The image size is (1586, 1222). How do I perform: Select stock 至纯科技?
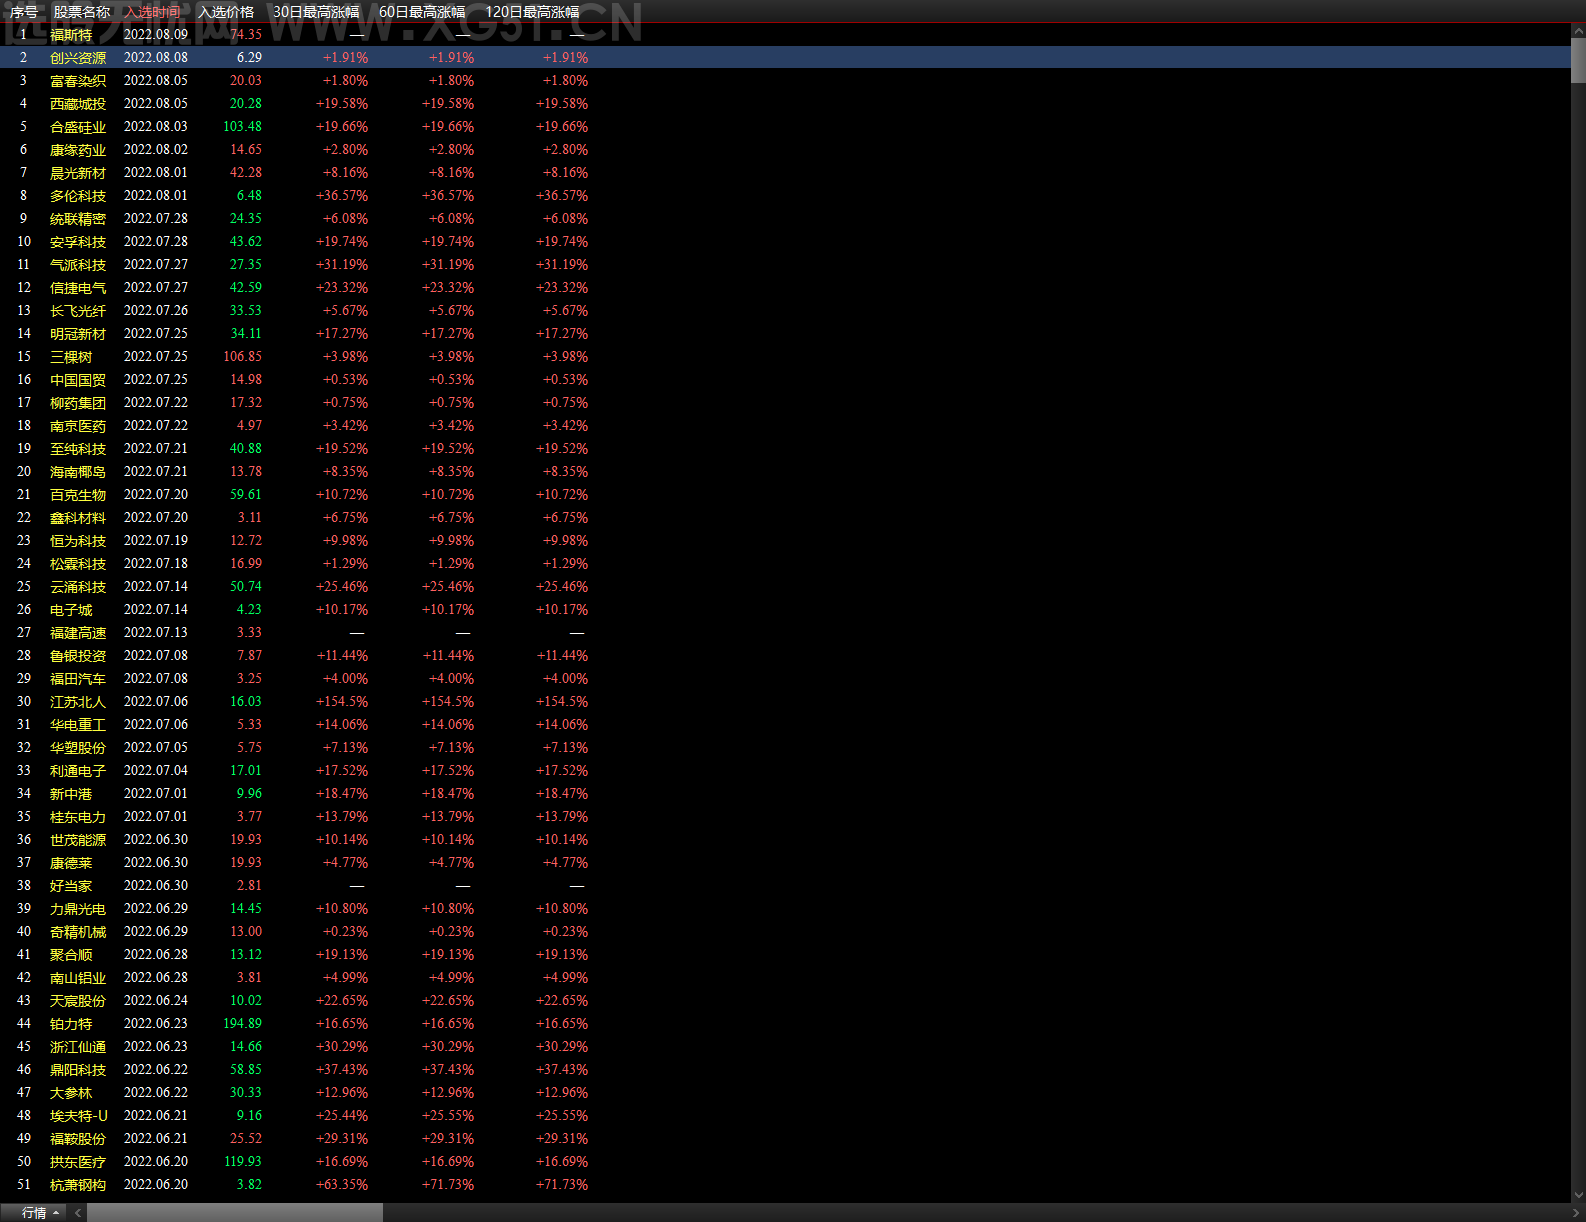pos(78,449)
